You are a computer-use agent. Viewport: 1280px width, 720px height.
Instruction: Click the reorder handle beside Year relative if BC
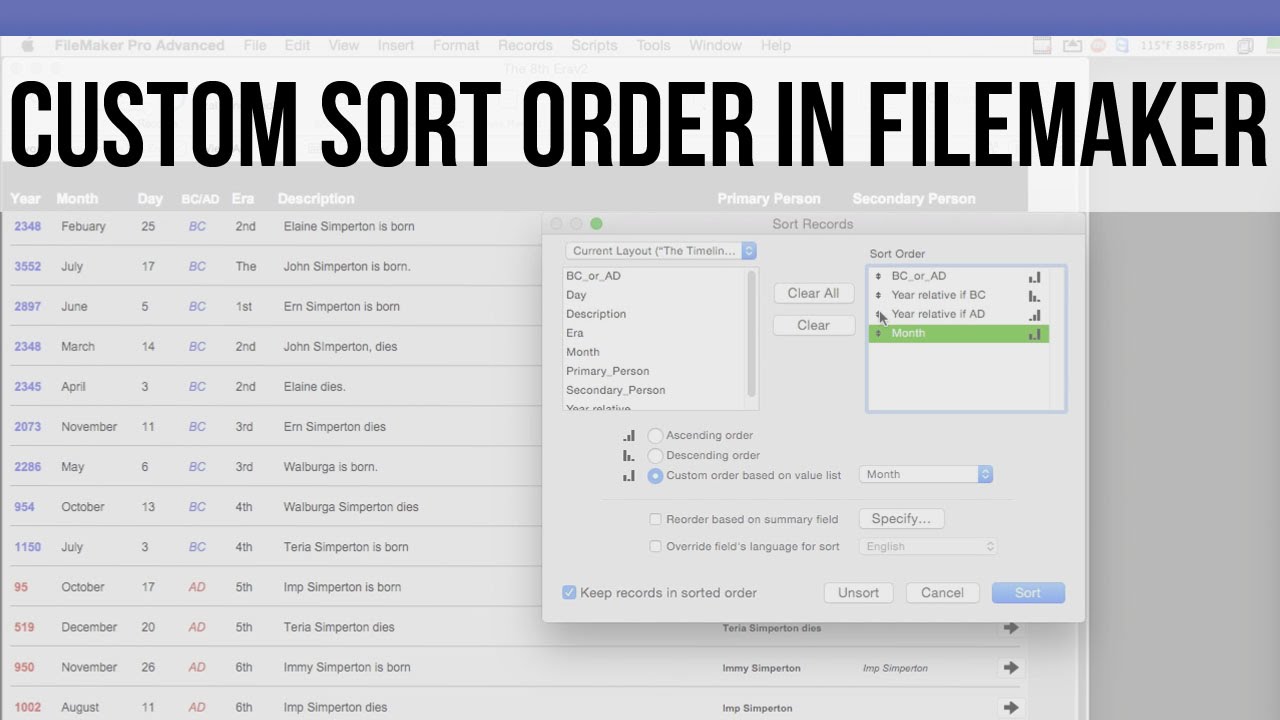coord(878,295)
